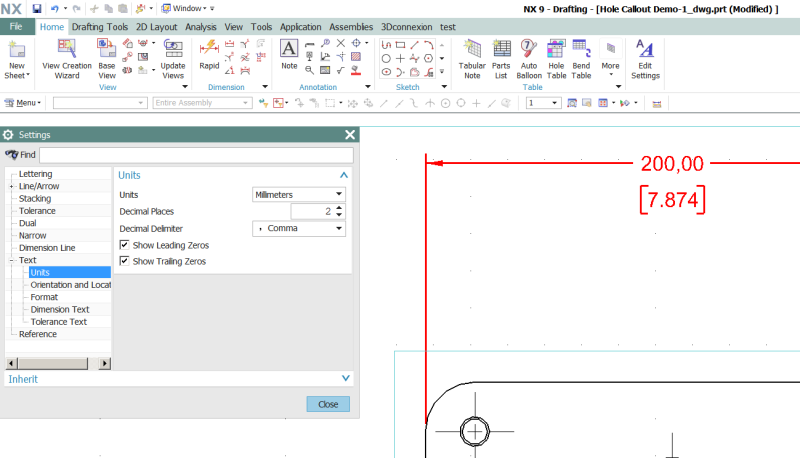The width and height of the screenshot is (800, 458).
Task: Select the sketch rectangle tool
Action: click(401, 45)
